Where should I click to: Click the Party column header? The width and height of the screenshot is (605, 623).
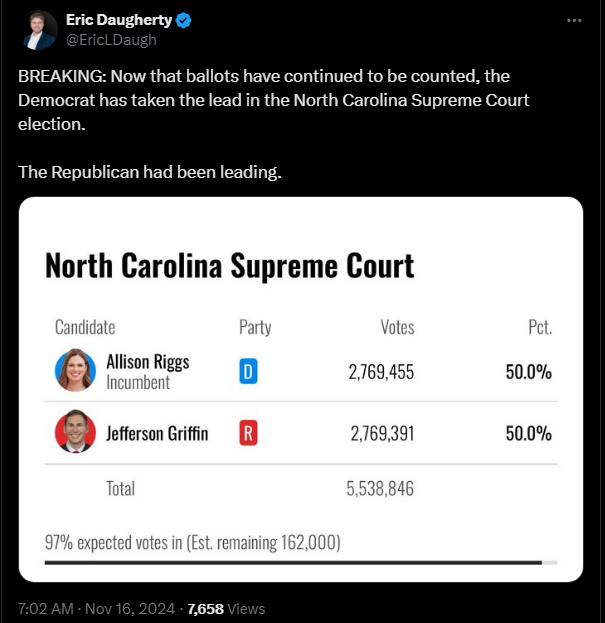point(255,327)
